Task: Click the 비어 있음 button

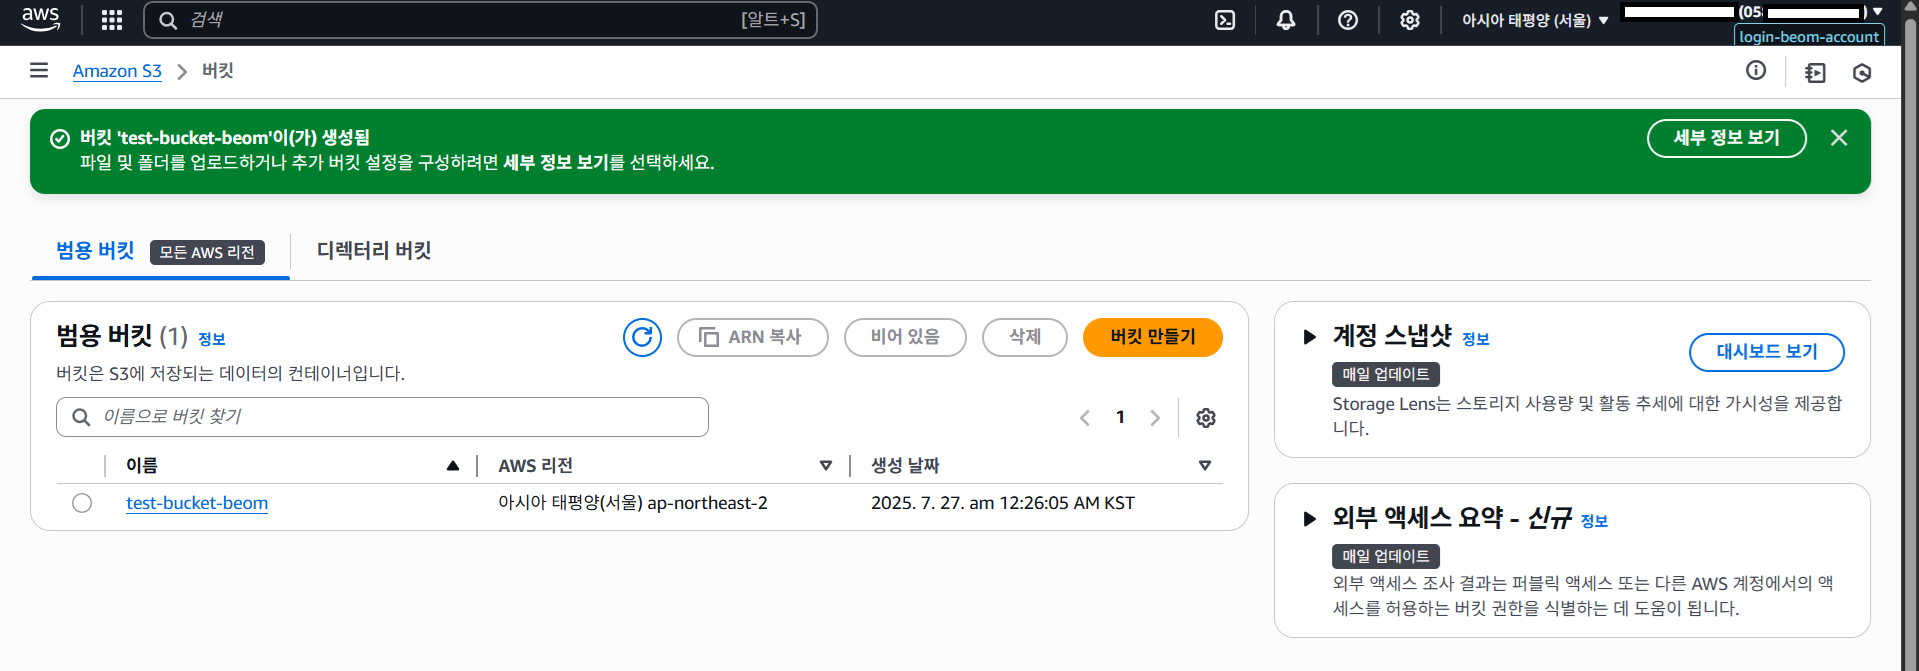Action: [x=905, y=337]
